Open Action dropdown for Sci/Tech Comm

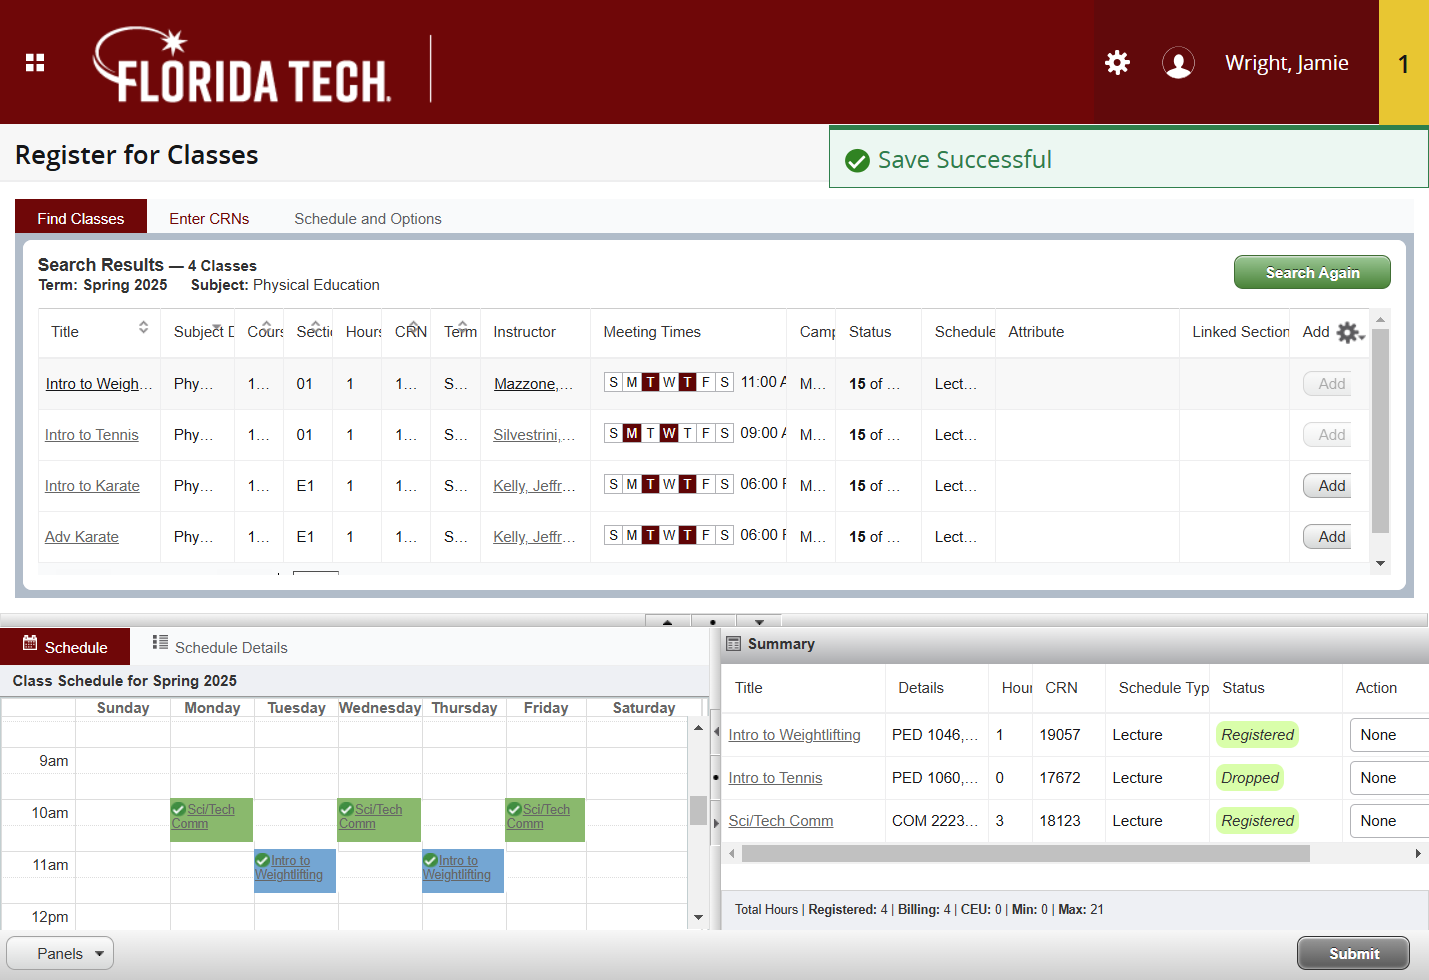[x=1389, y=821]
